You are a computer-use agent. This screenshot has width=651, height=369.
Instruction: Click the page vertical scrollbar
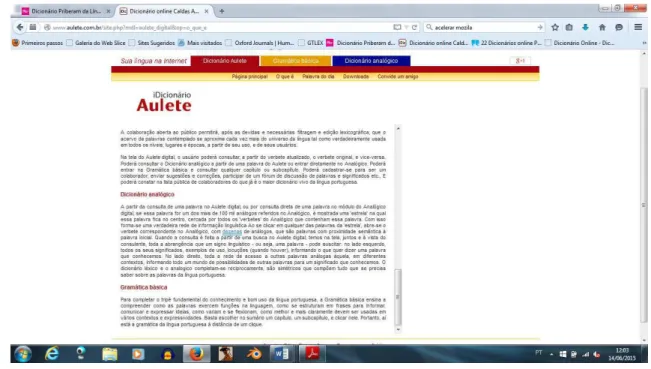pos(644,205)
